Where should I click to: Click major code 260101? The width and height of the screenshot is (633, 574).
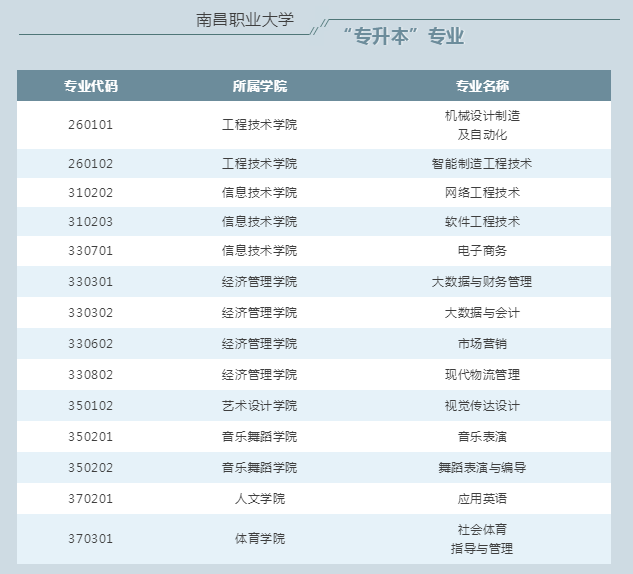[x=91, y=125]
